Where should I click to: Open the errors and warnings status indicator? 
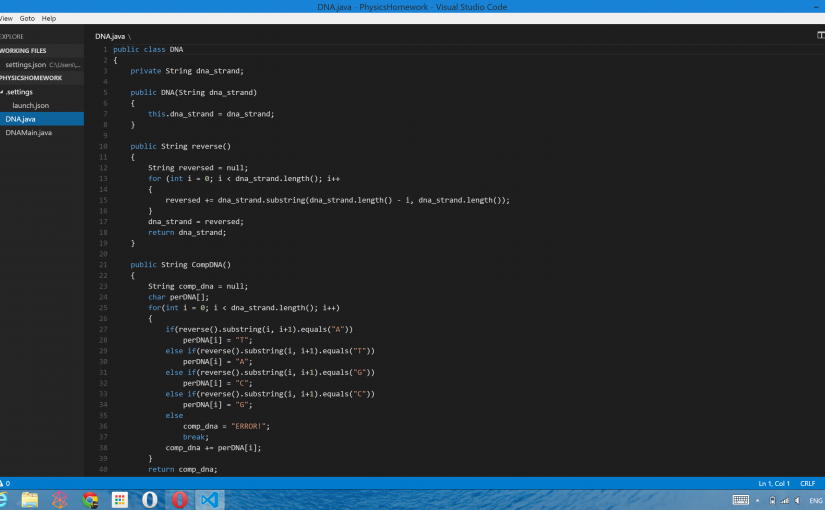click(x=5, y=483)
